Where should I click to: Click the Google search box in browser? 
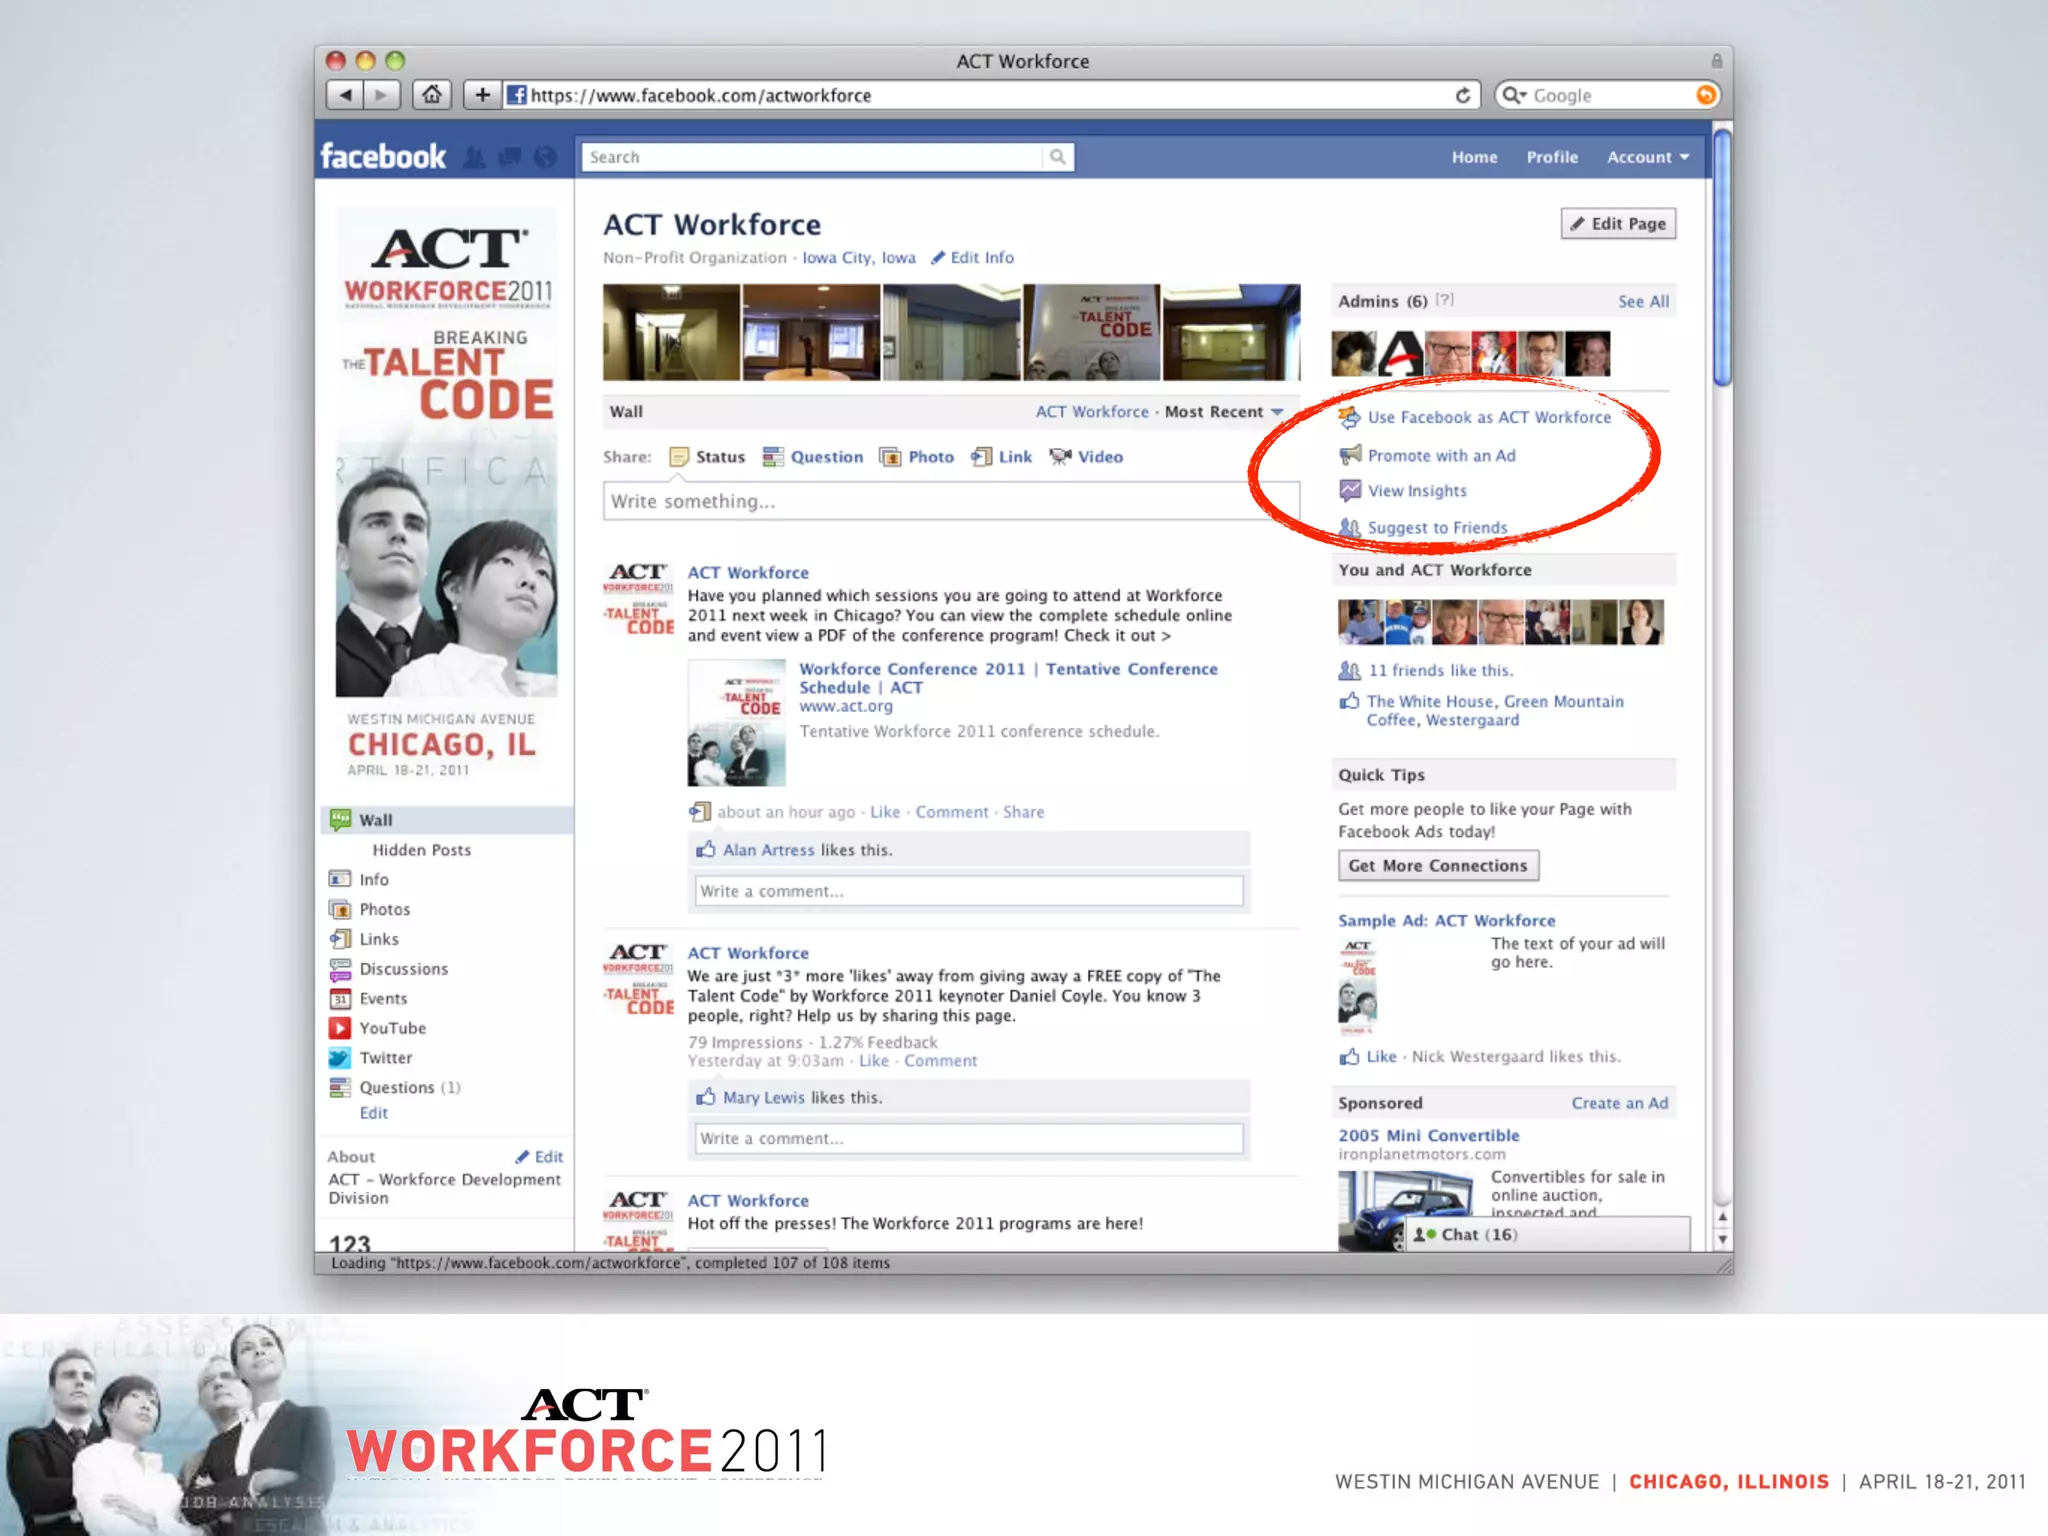click(1607, 95)
